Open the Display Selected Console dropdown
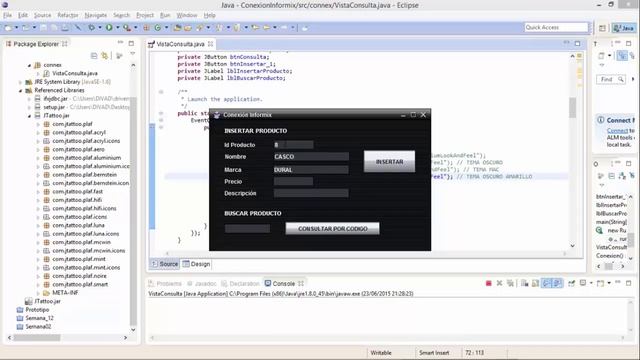640x360 pixels. [x=591, y=283]
